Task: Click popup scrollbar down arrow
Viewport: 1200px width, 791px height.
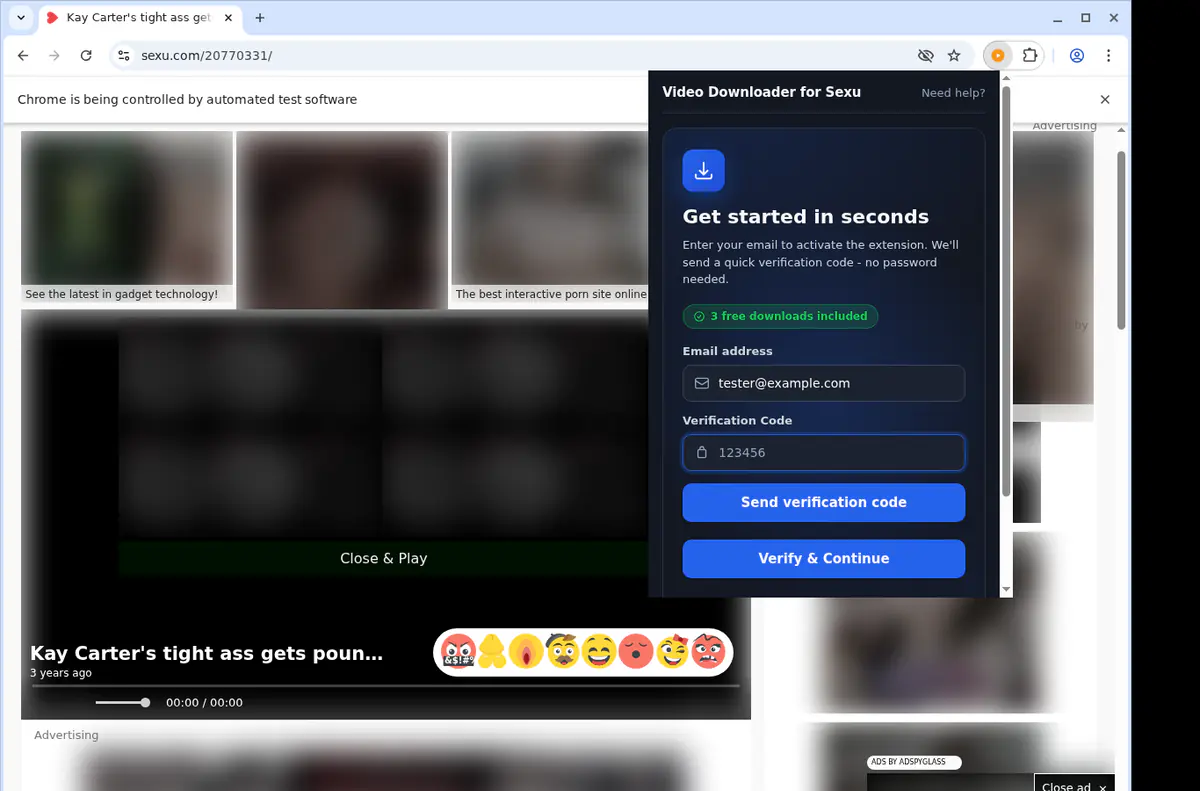Action: (x=1006, y=590)
